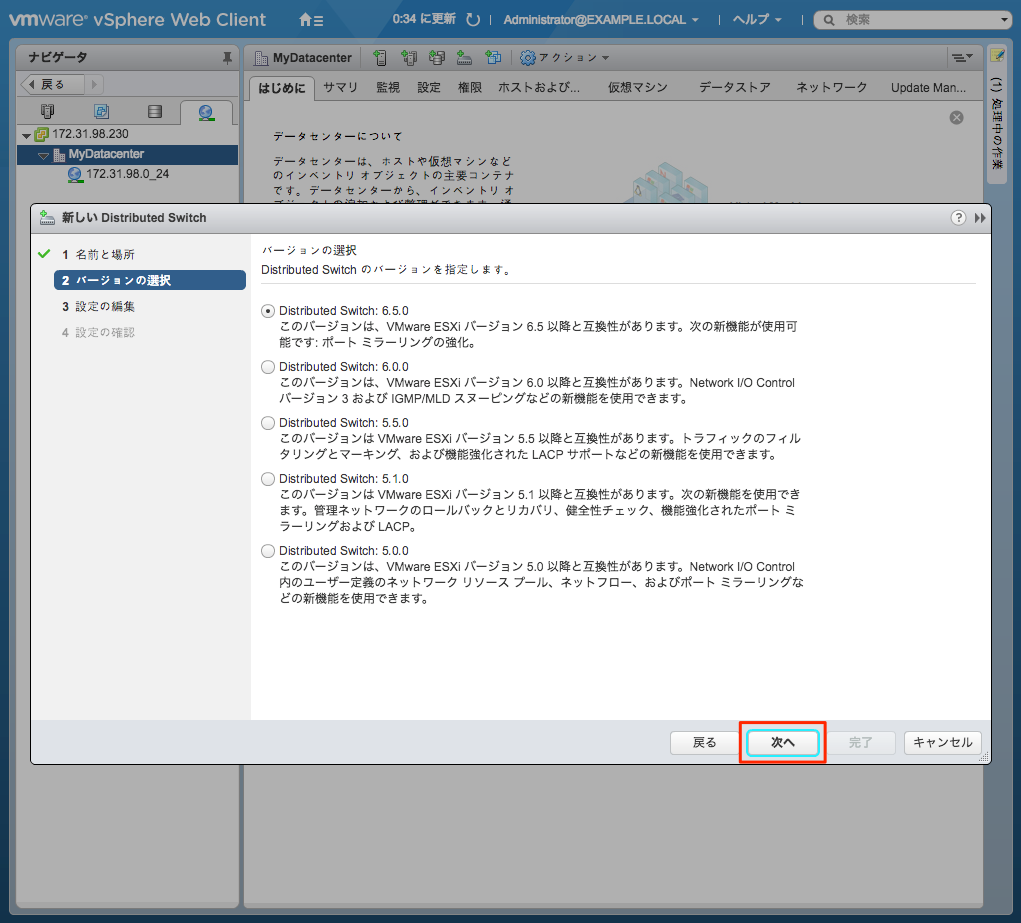Select 172.31.98.0_24 network in tree

[128, 175]
